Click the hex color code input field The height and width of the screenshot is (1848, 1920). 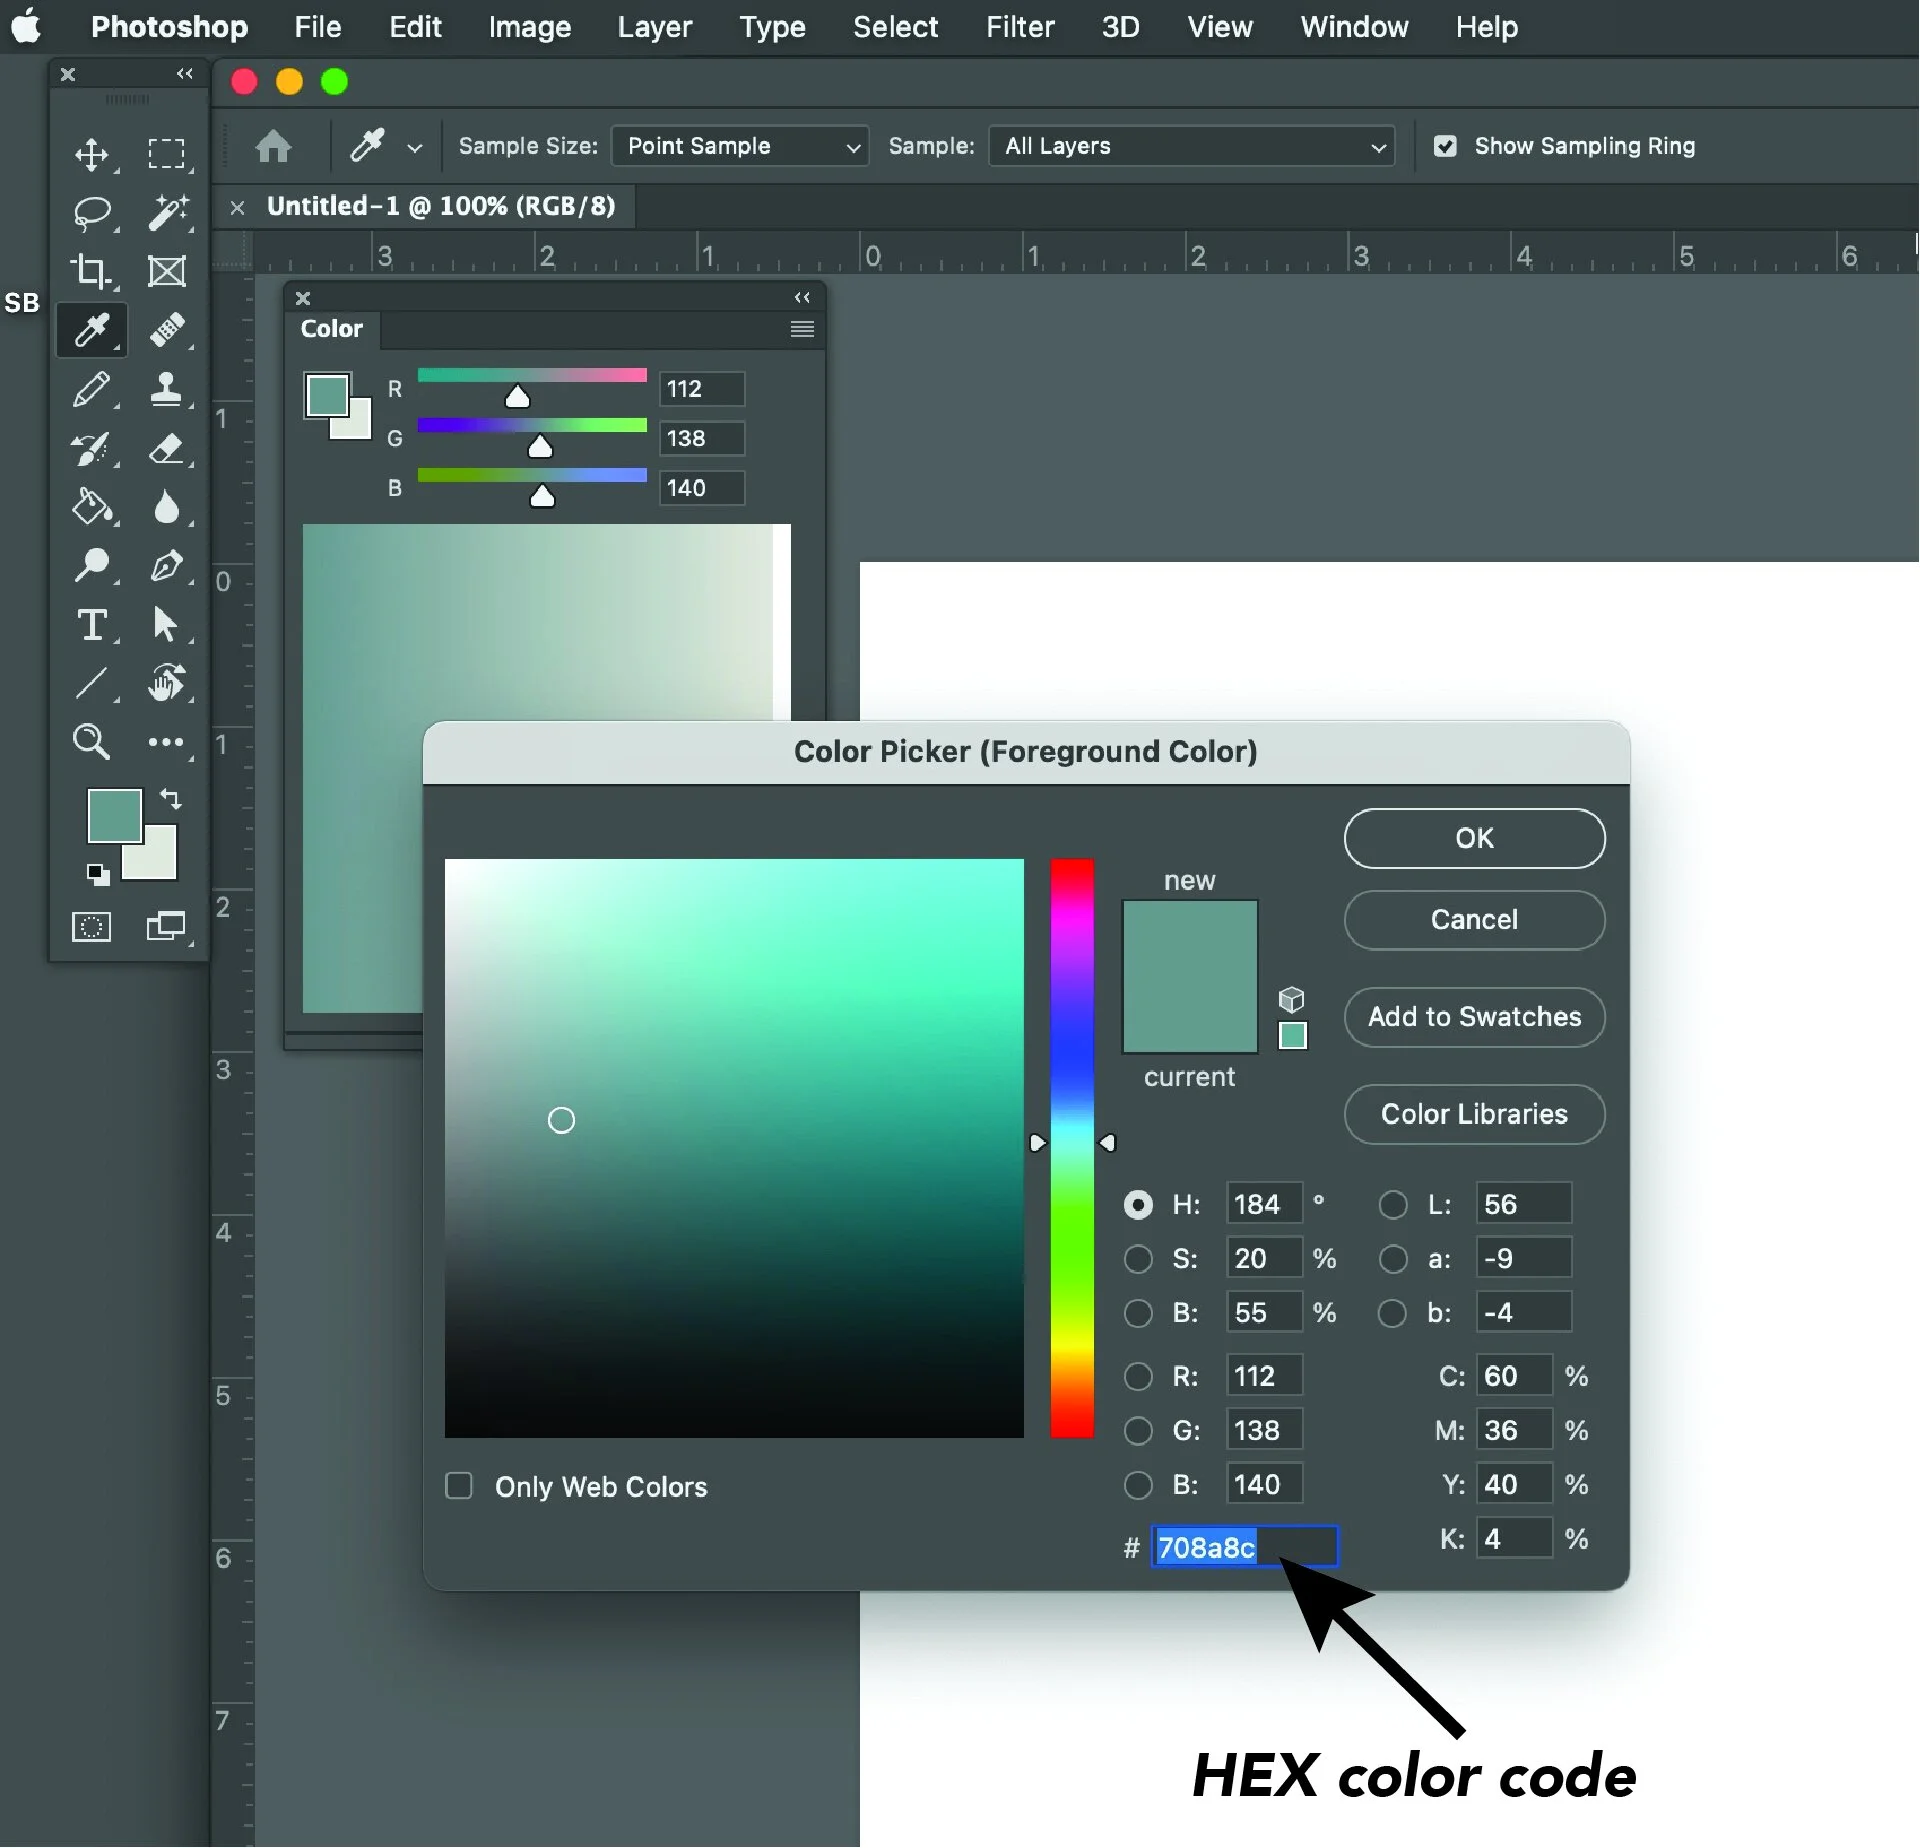[x=1243, y=1547]
